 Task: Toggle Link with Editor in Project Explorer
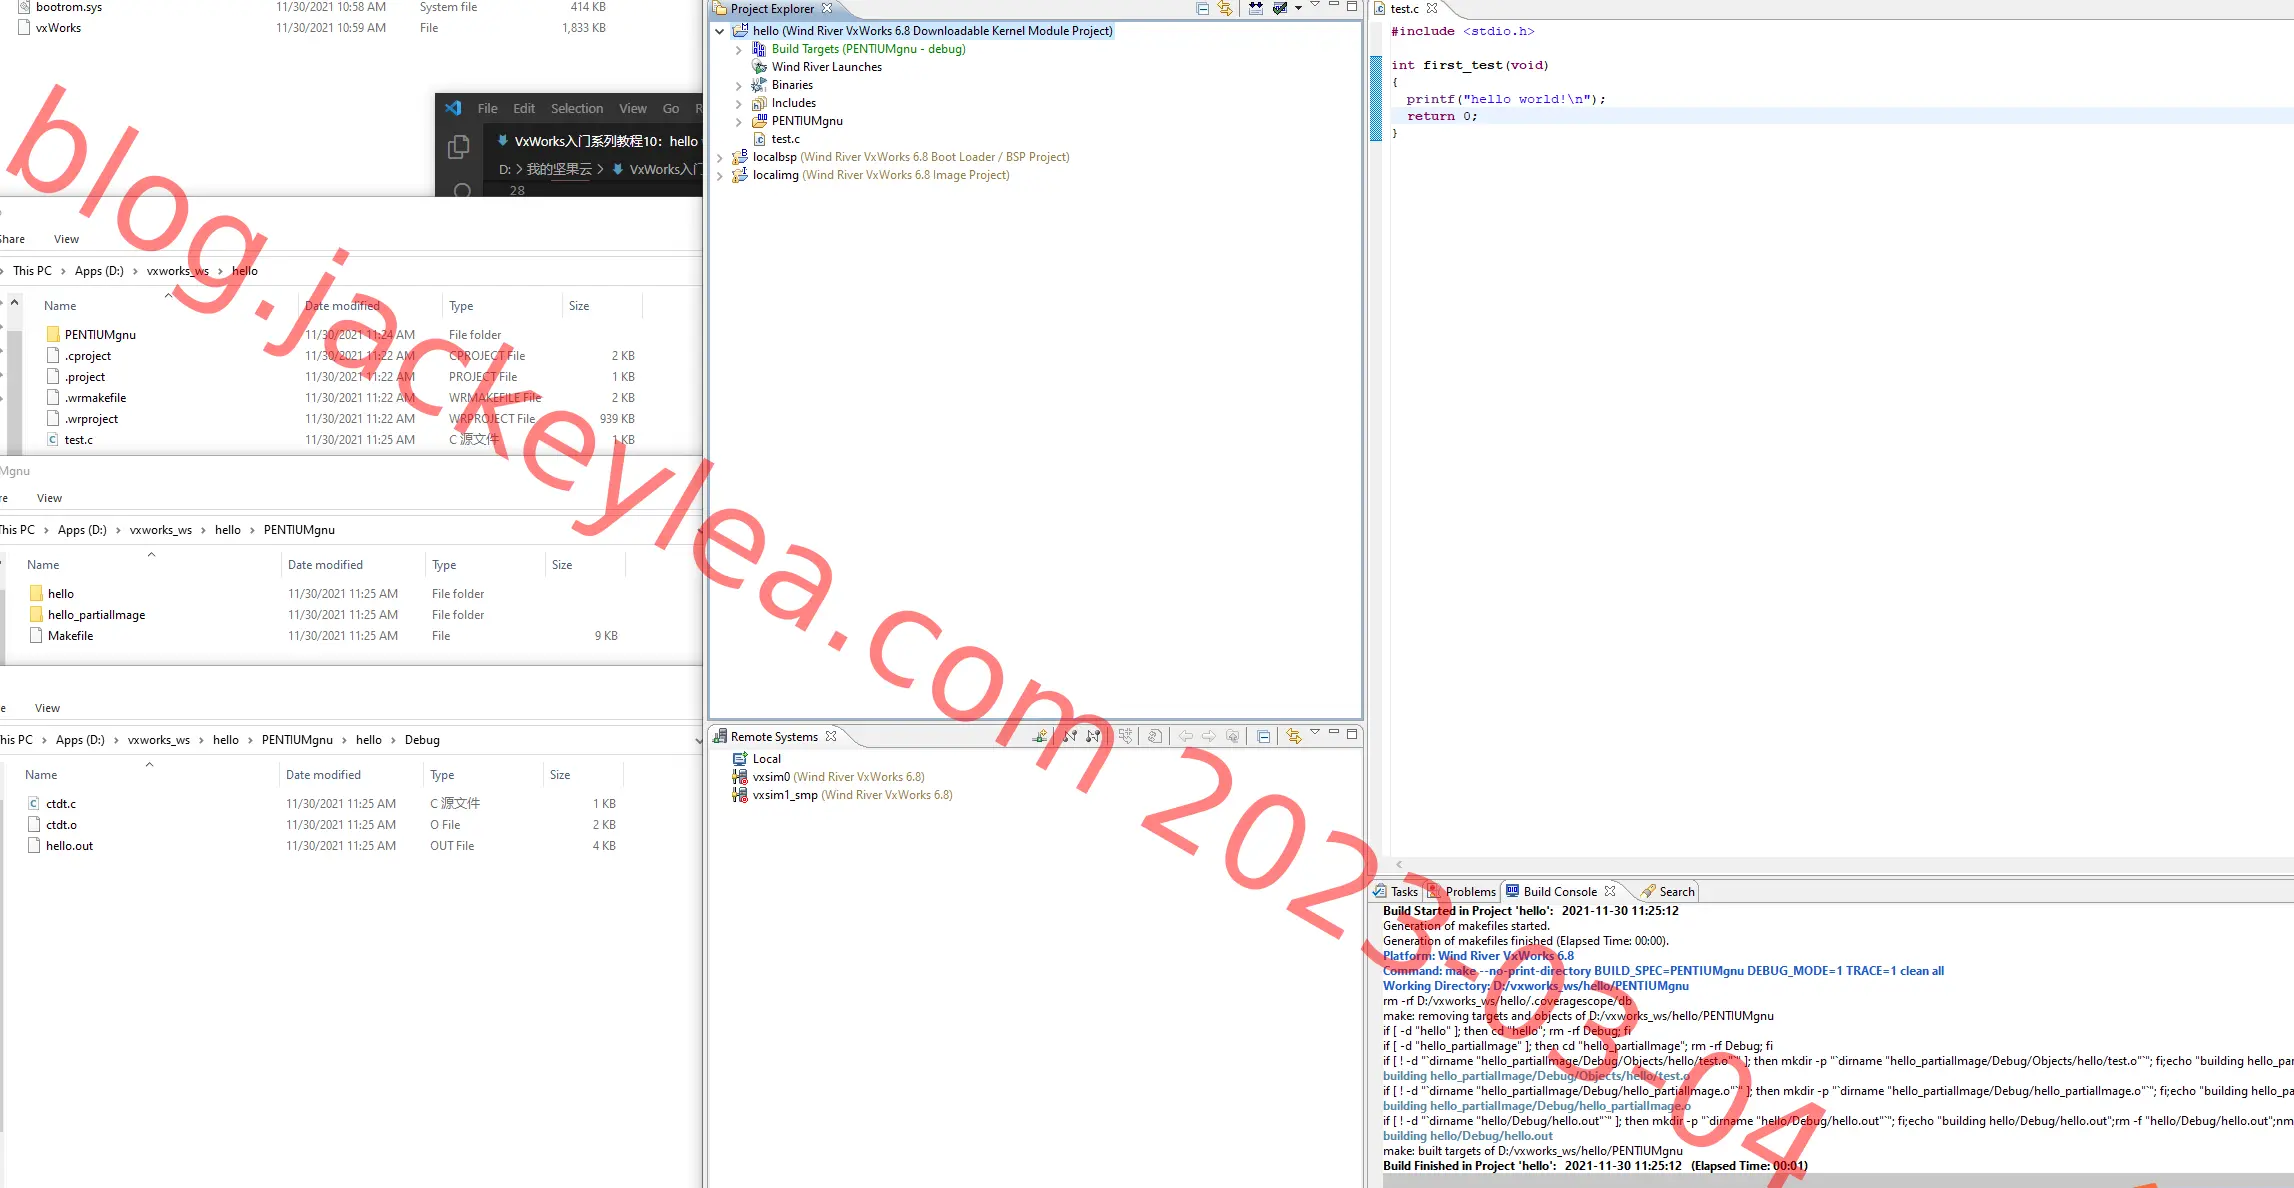pos(1225,8)
